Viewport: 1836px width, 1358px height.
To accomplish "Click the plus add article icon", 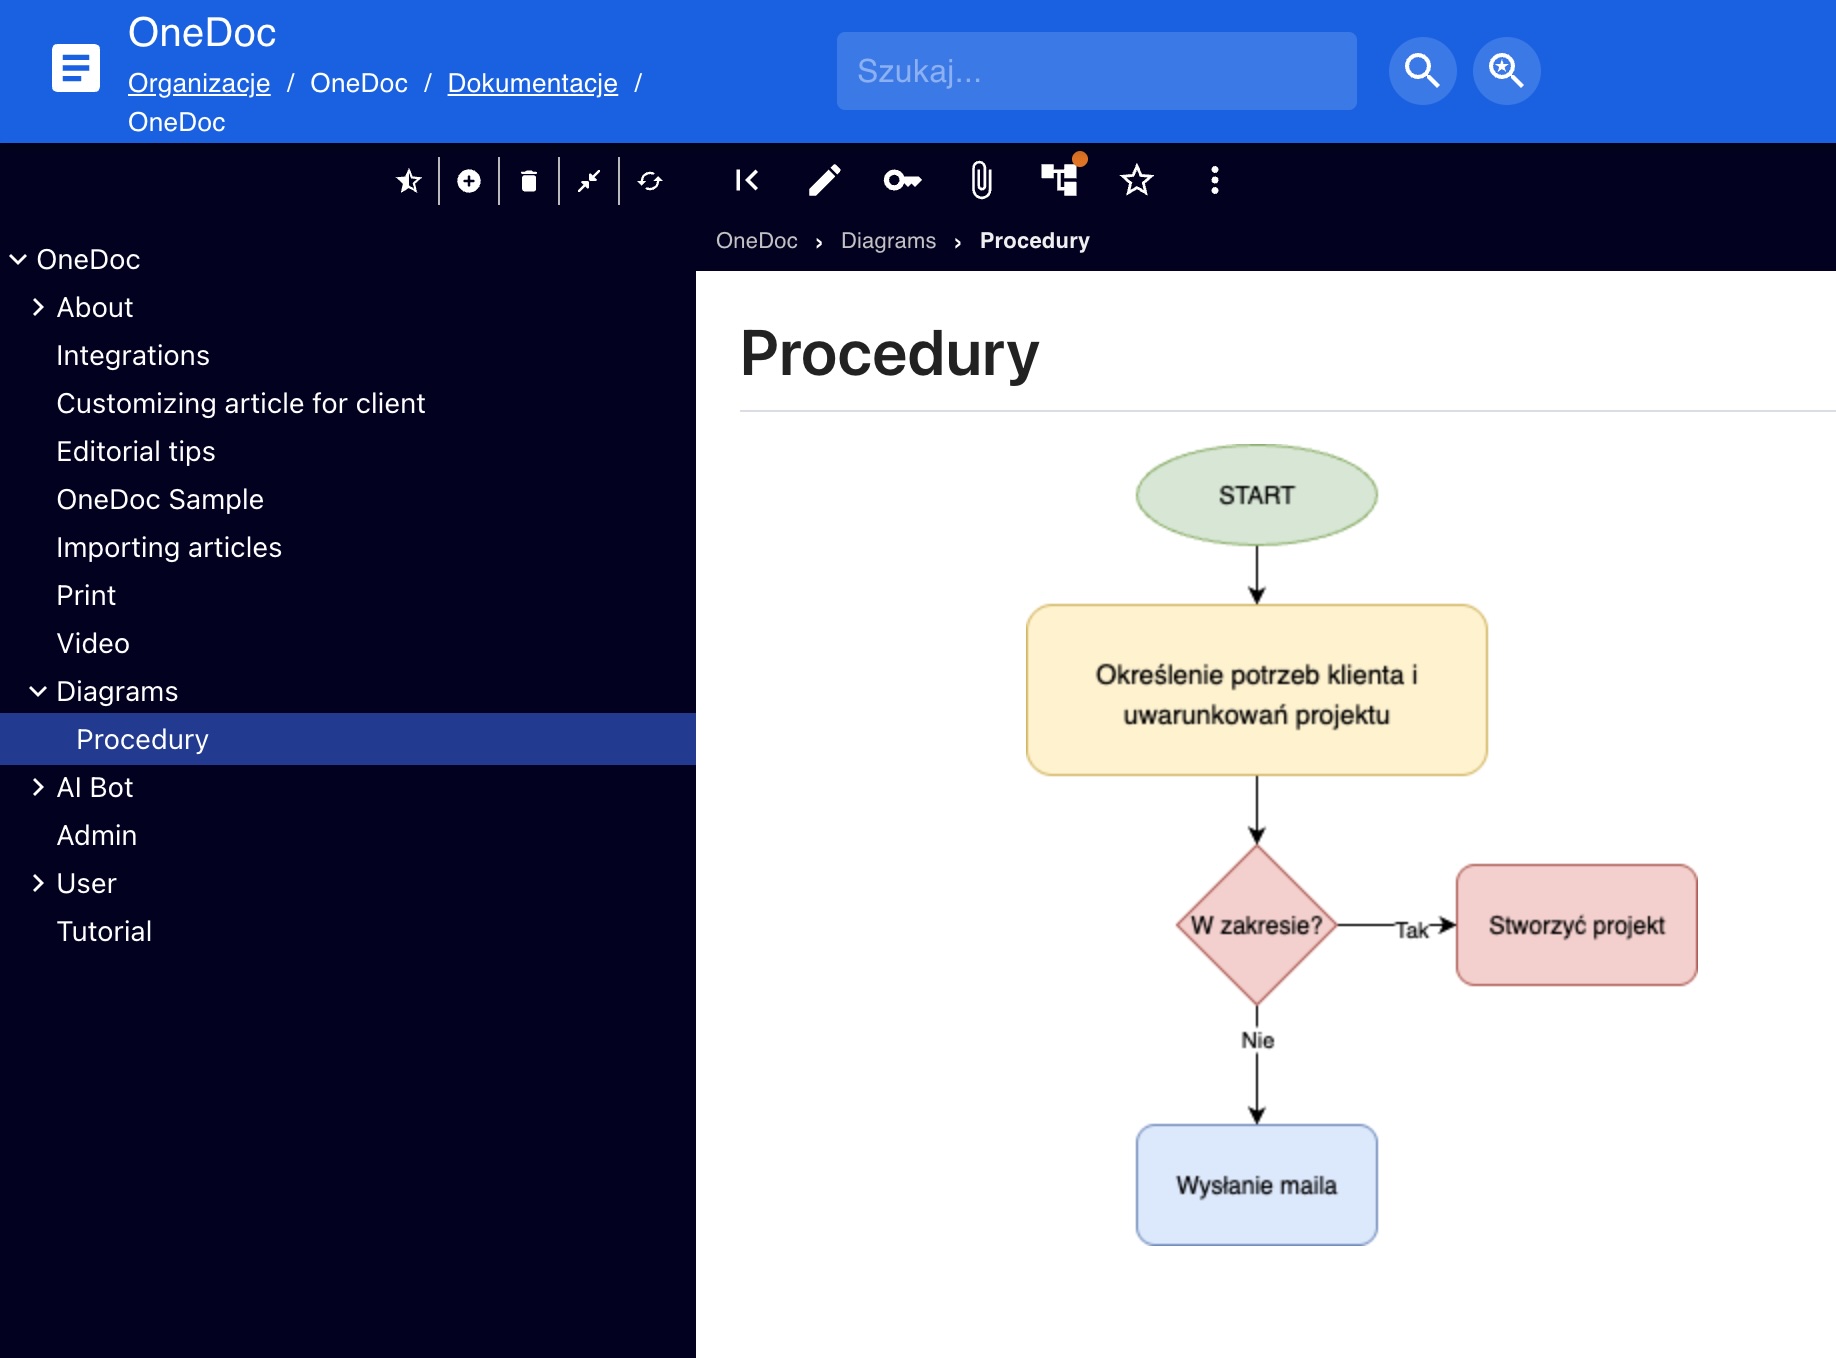I will [469, 181].
